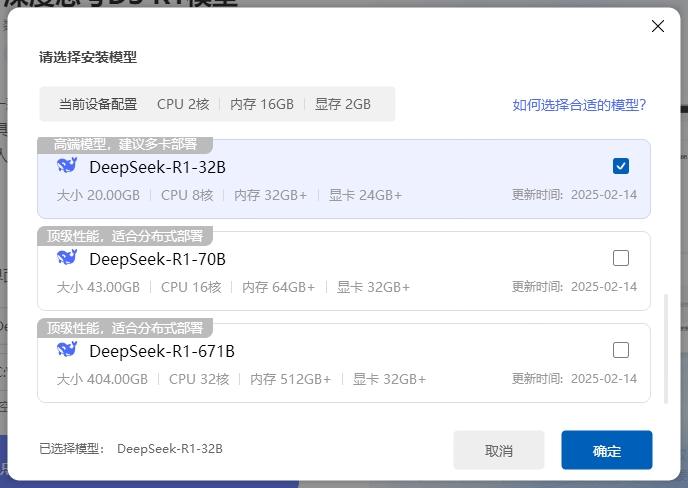This screenshot has height=488, width=688.
Task: Click the 取消 button
Action: pos(498,450)
